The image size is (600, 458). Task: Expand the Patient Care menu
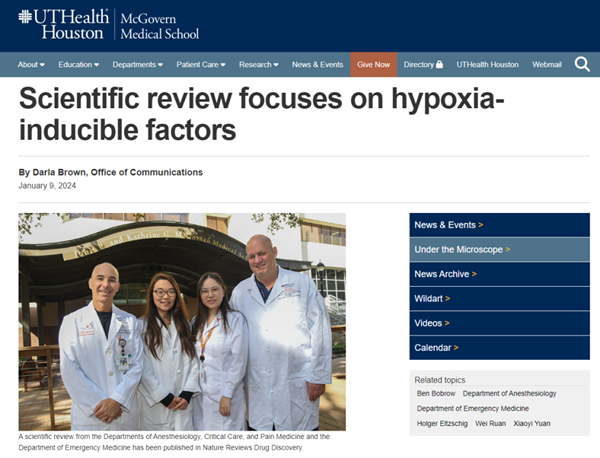(x=200, y=65)
